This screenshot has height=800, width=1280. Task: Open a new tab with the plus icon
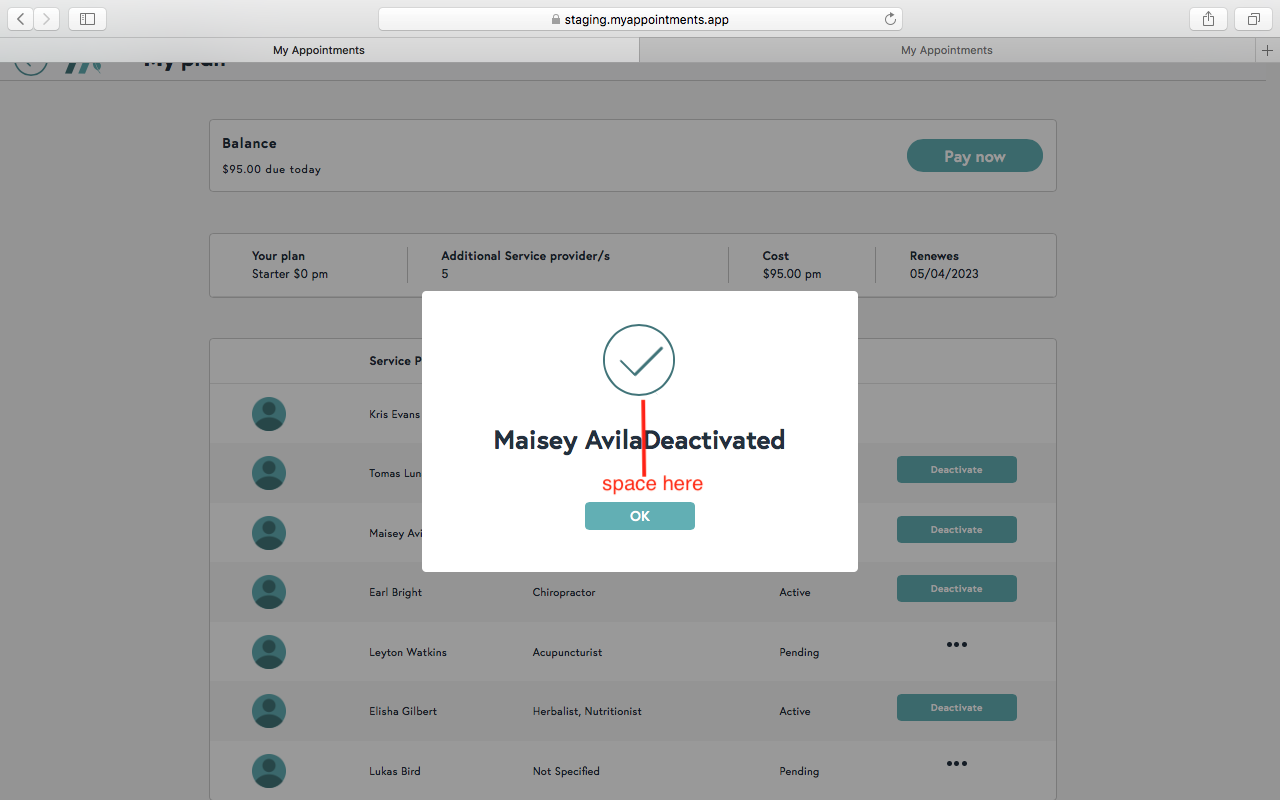(x=1268, y=50)
